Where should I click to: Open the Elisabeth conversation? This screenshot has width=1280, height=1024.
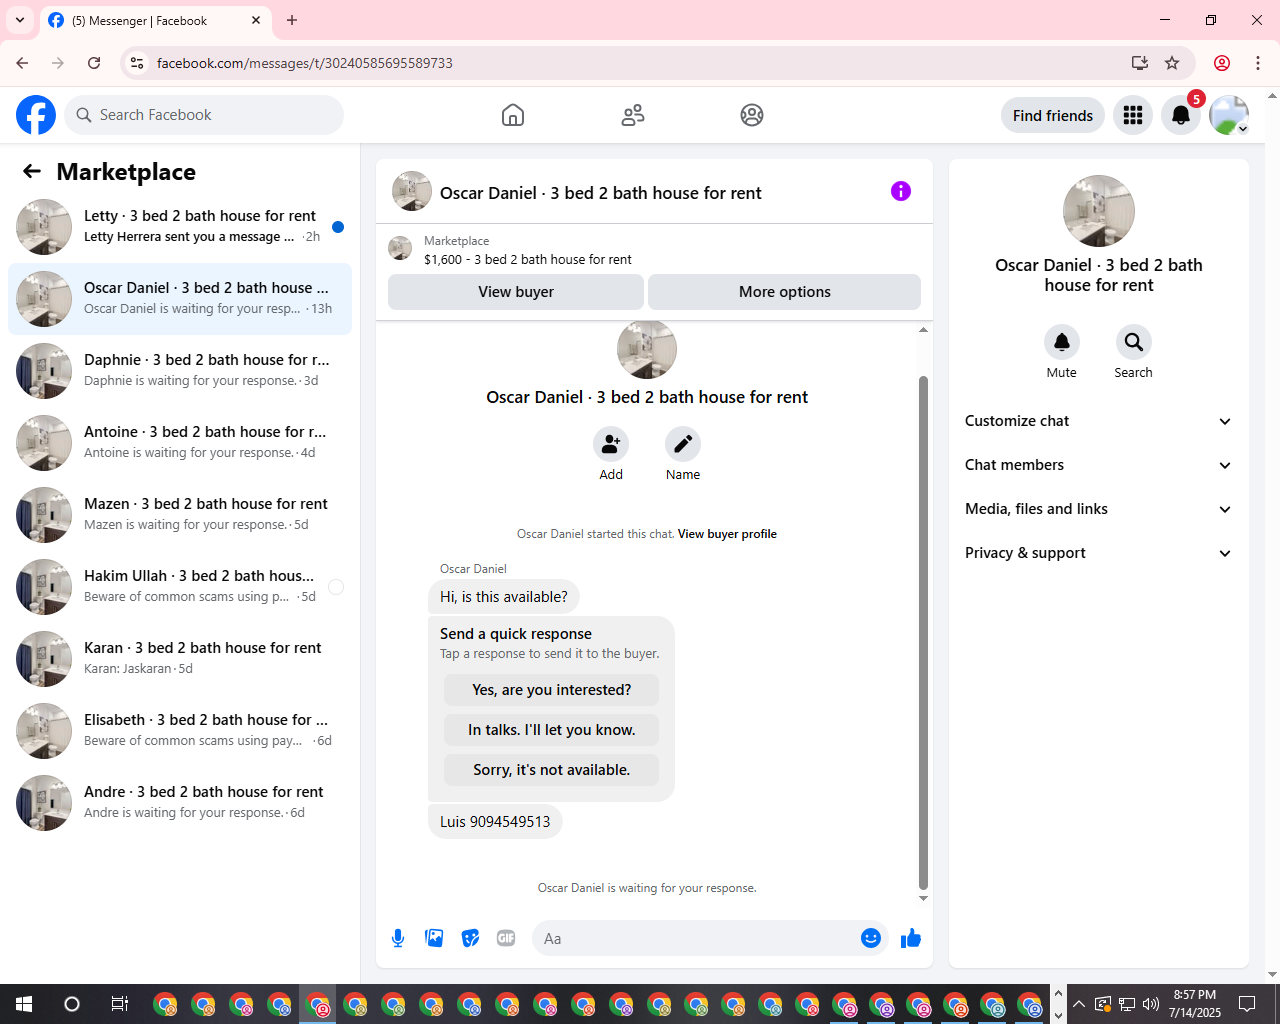[x=180, y=731]
